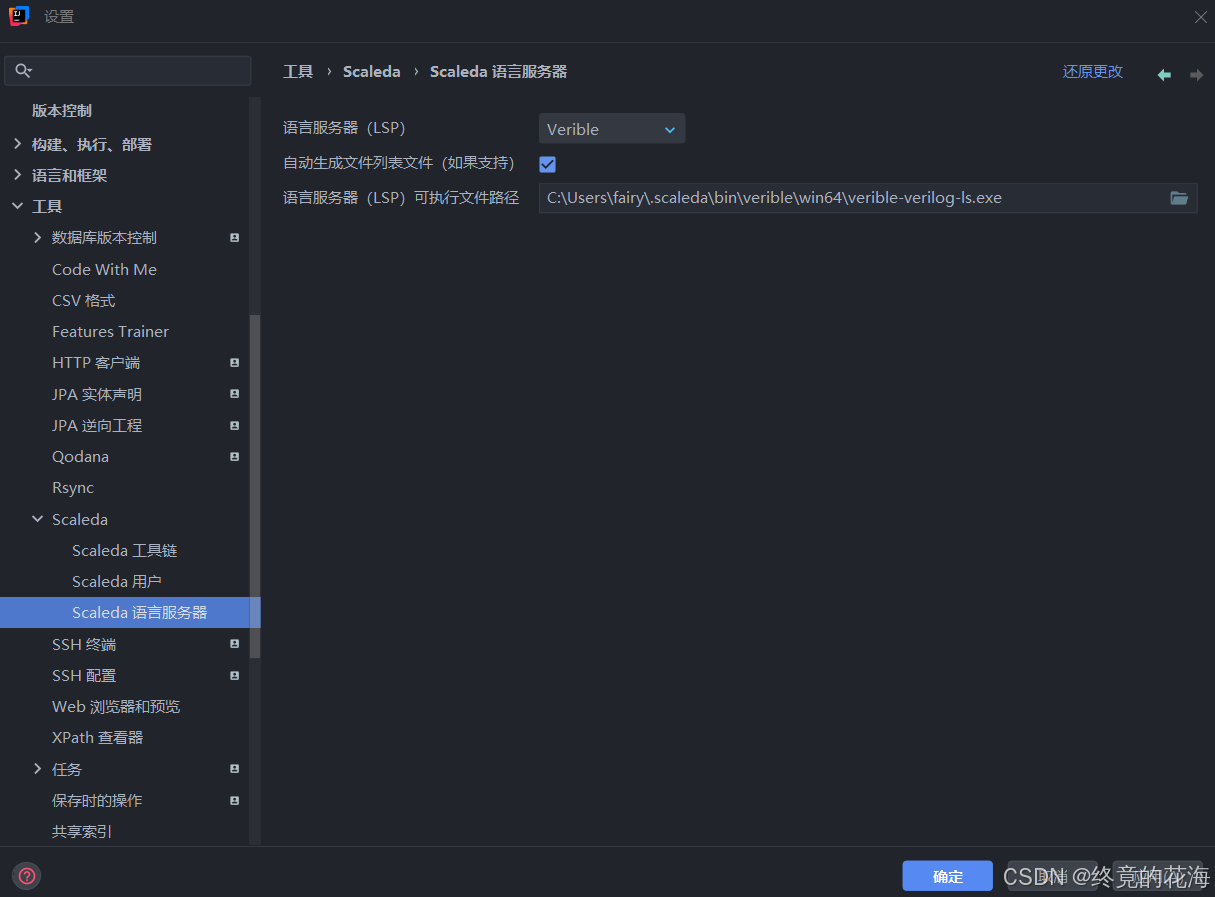
Task: Click the IntelliJ IDEA logo icon
Action: pos(19,16)
